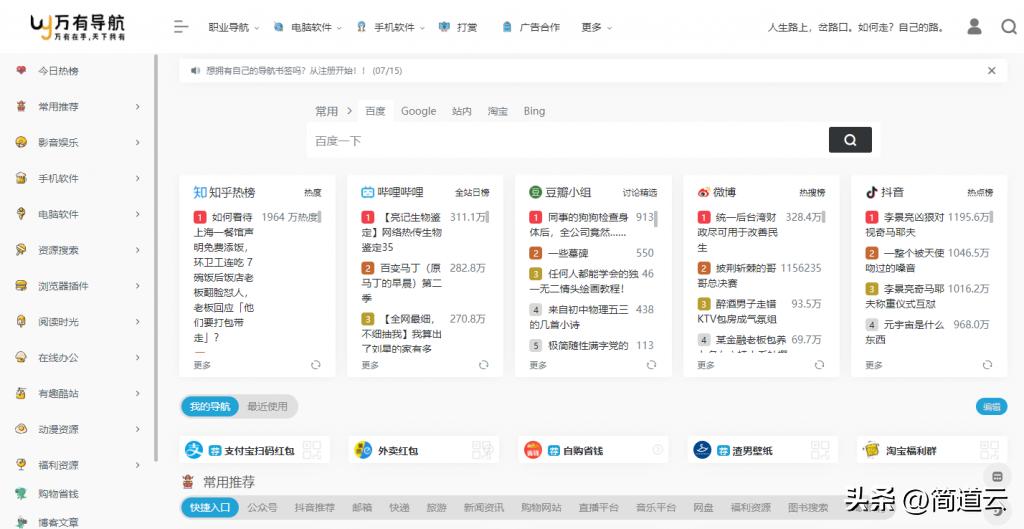Image resolution: width=1024 pixels, height=529 pixels.
Task: Click the 在线办公 sidebar icon
Action: point(22,357)
